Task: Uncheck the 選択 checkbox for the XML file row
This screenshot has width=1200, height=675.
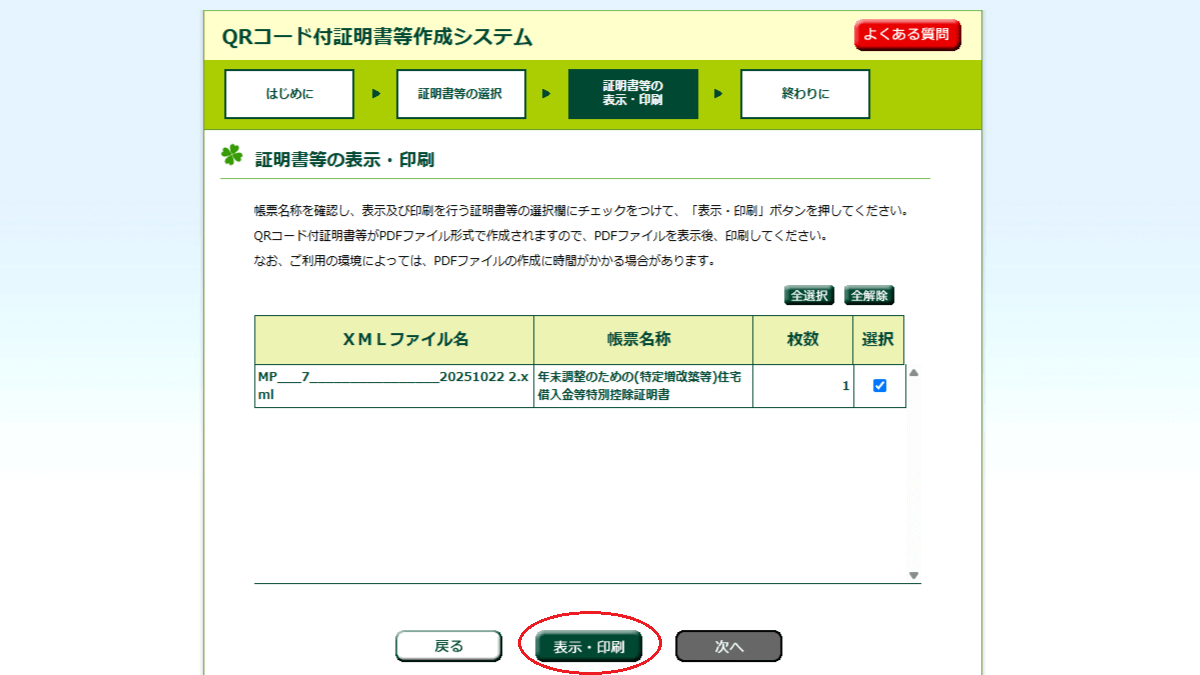Action: point(880,386)
